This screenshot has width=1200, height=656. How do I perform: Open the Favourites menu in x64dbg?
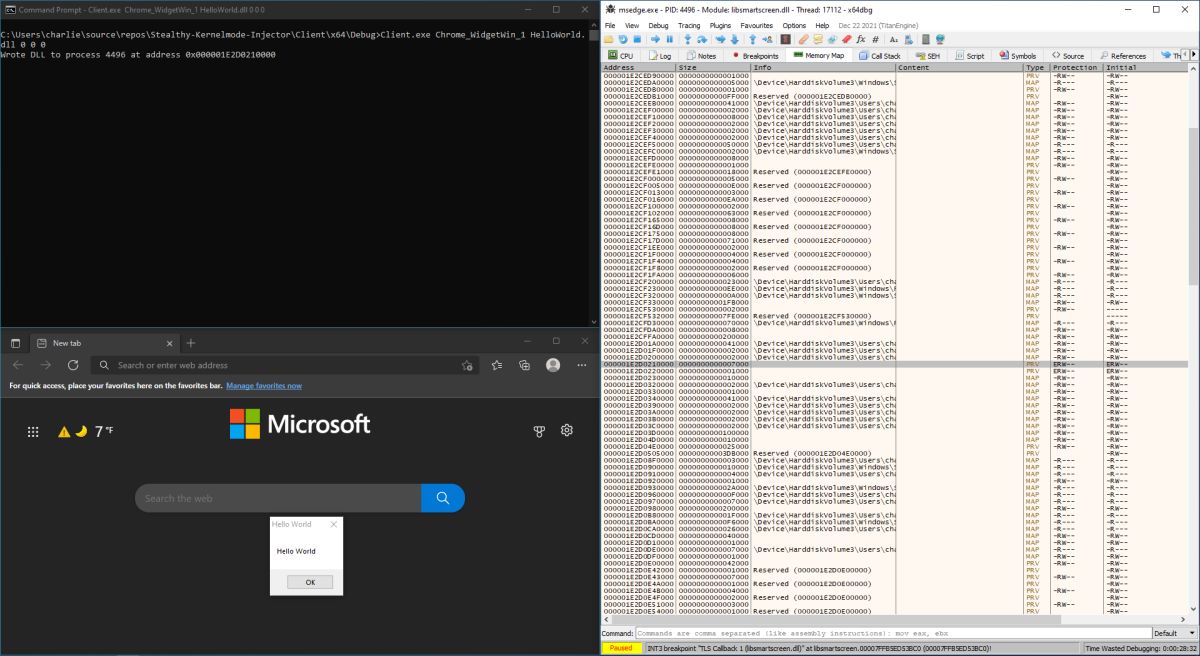tap(757, 25)
